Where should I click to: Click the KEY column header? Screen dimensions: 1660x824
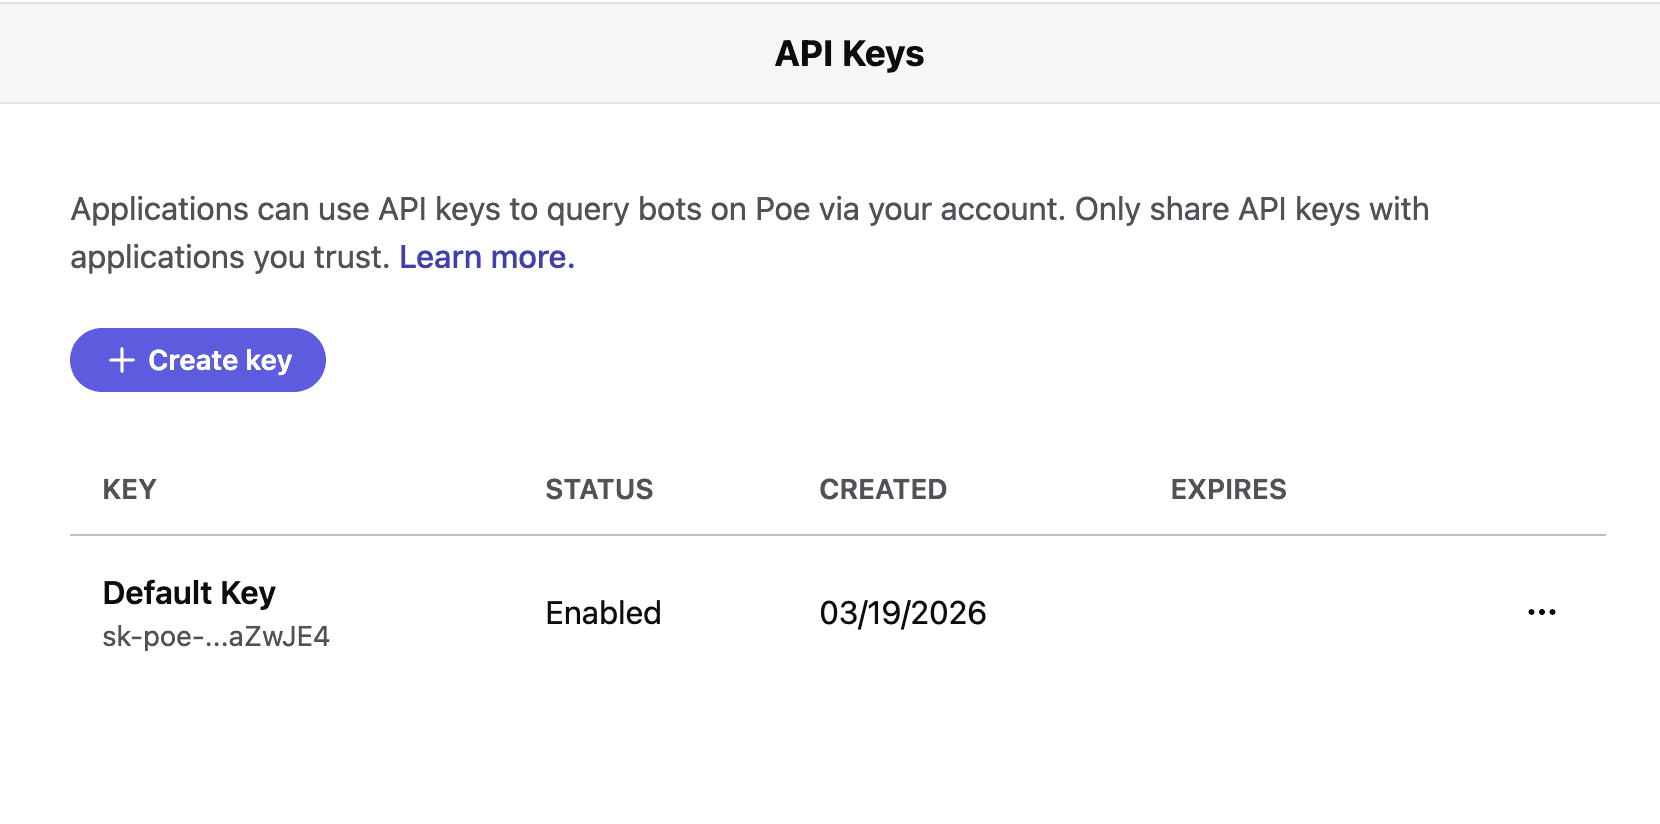pos(129,489)
